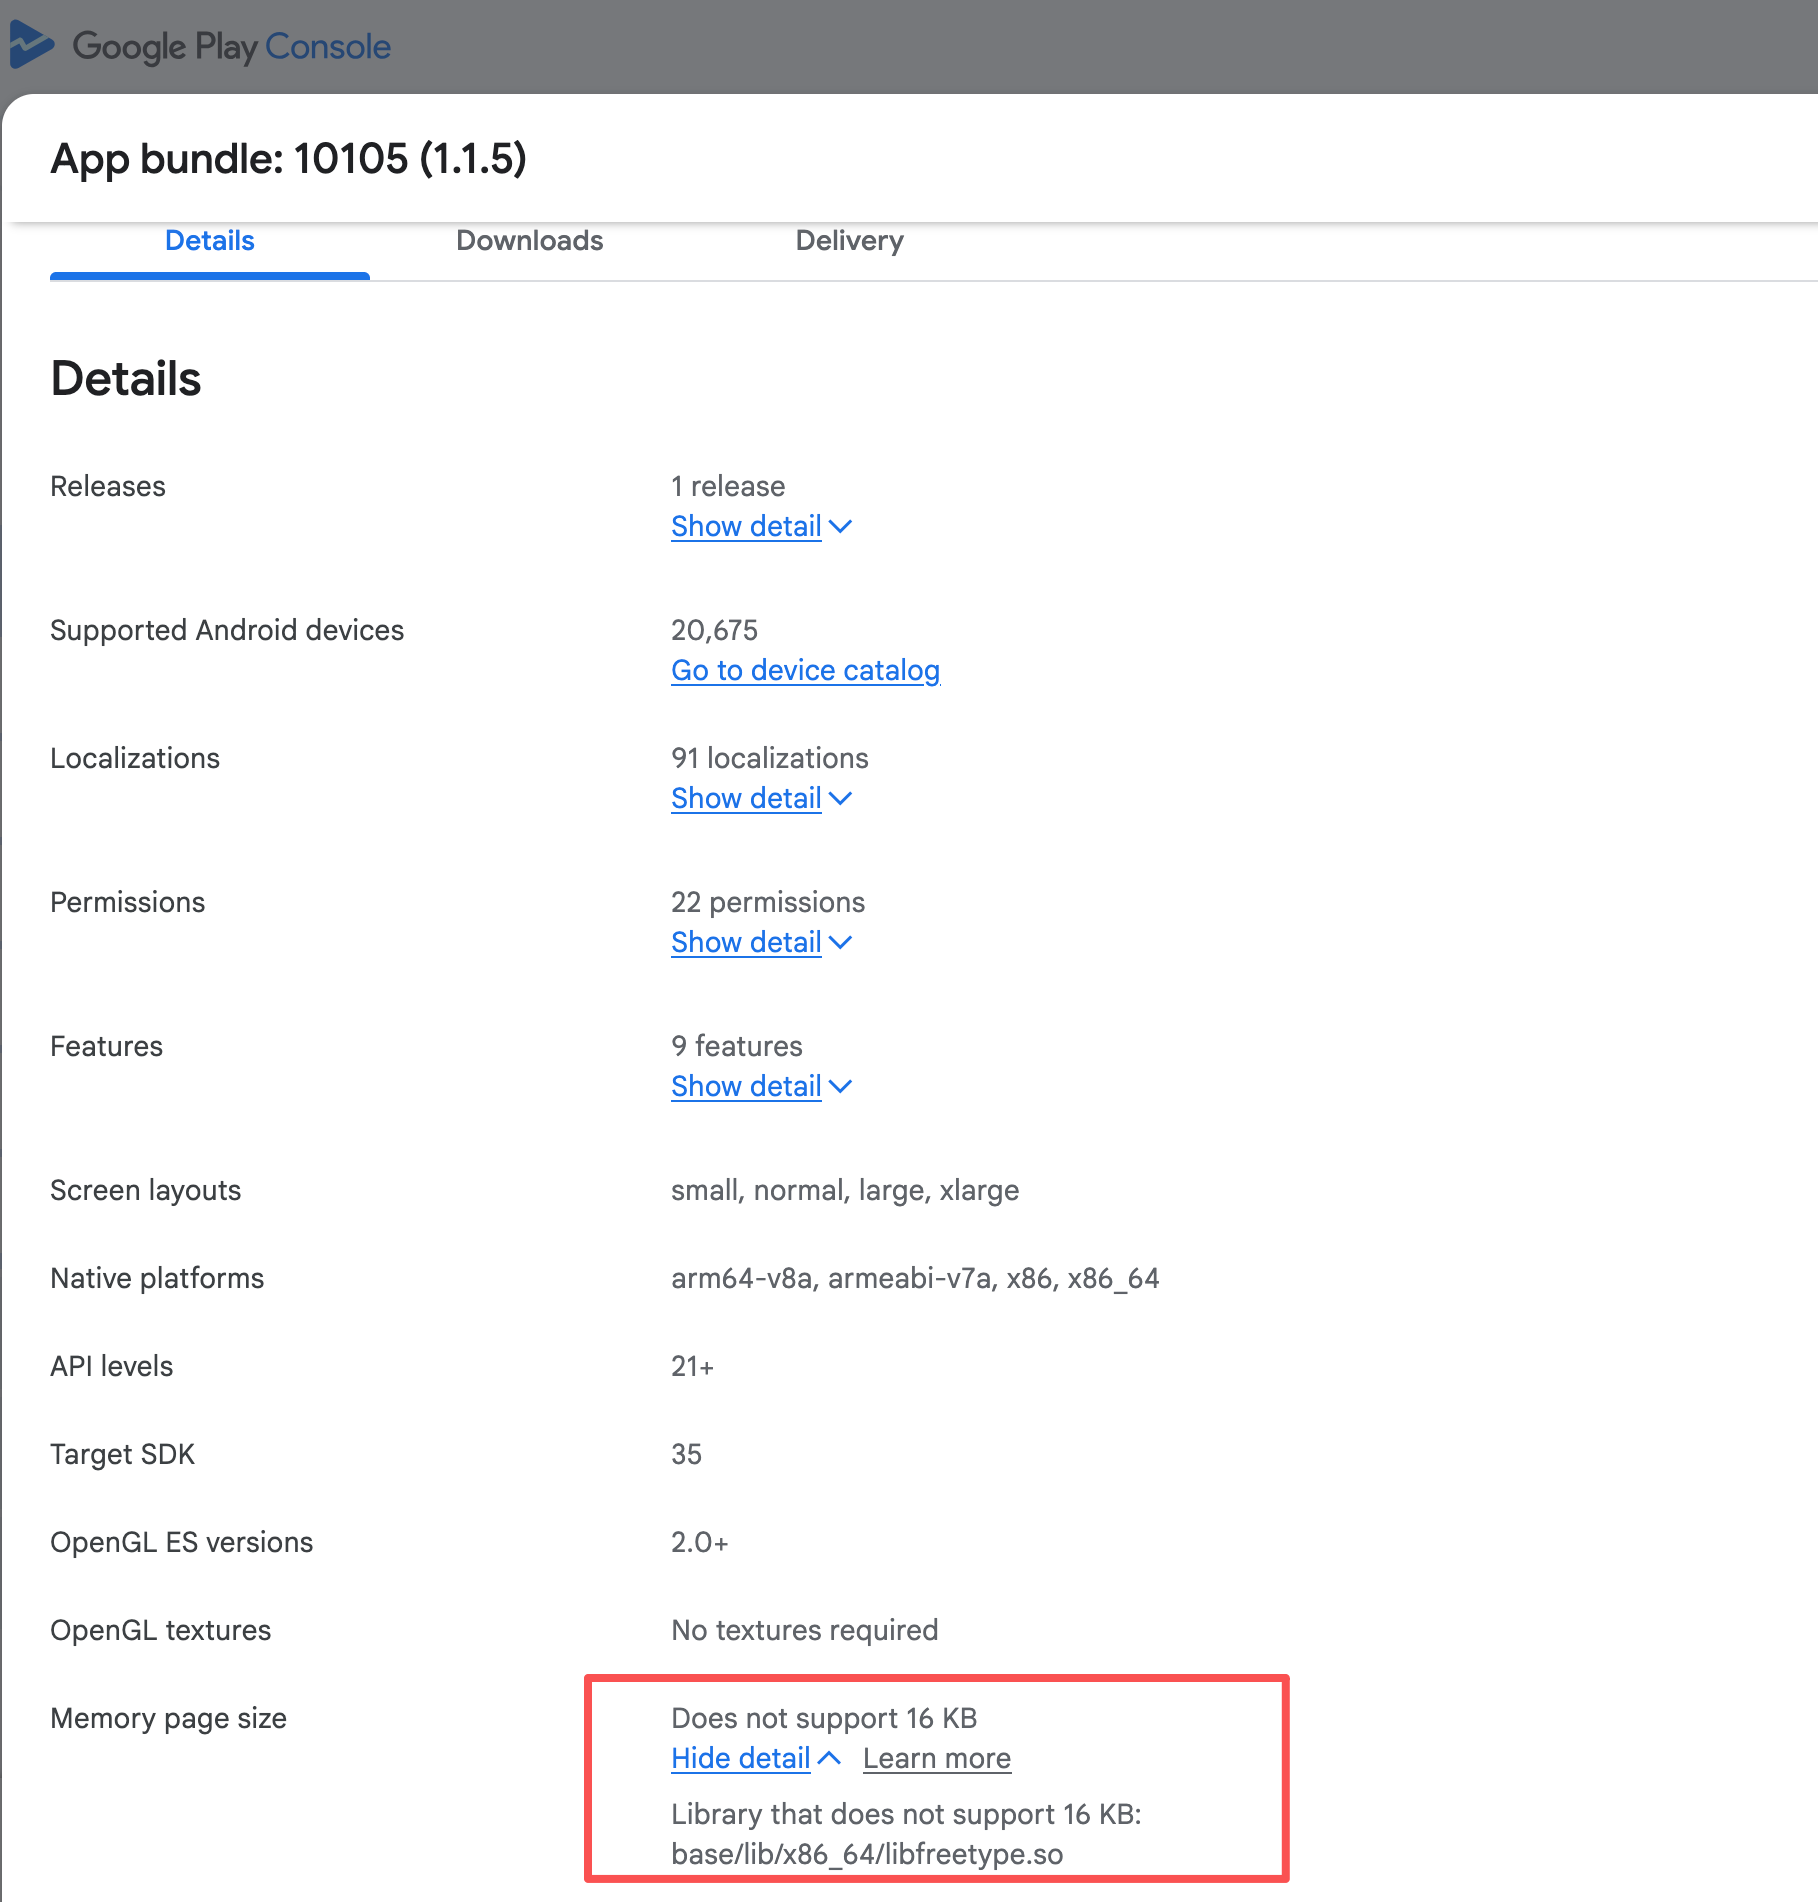Click the App bundle 10105 heading
The image size is (1818, 1902).
(288, 159)
